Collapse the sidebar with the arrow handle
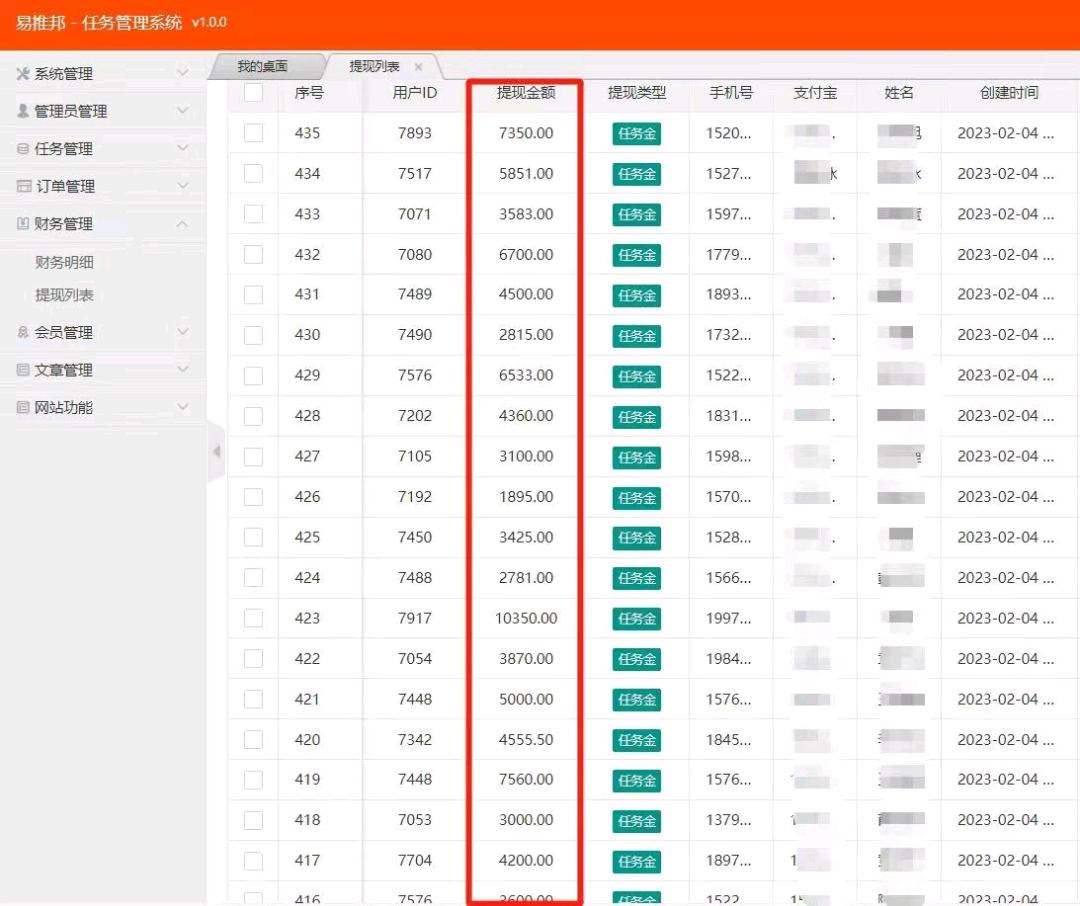Screen dimensions: 1080x906 [x=216, y=452]
